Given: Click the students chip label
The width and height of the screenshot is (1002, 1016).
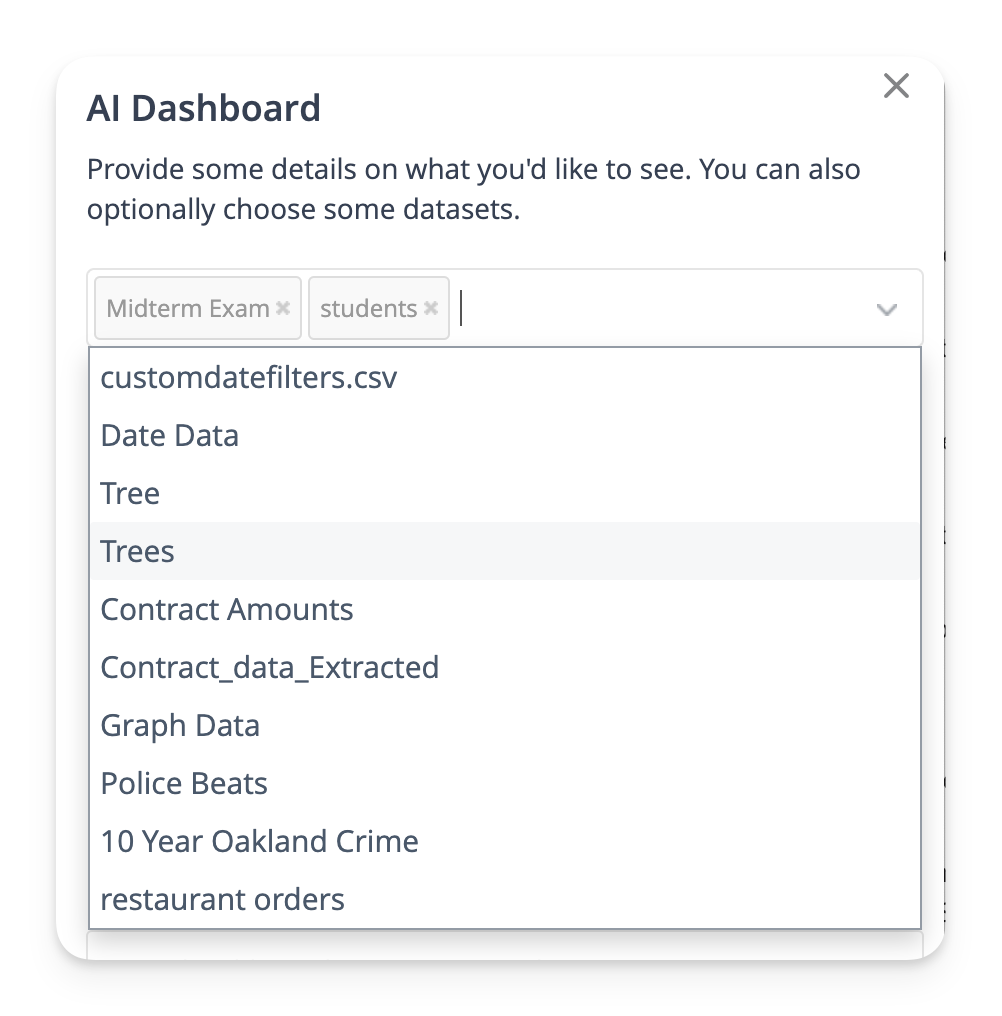Looking at the screenshot, I should pyautogui.click(x=368, y=309).
